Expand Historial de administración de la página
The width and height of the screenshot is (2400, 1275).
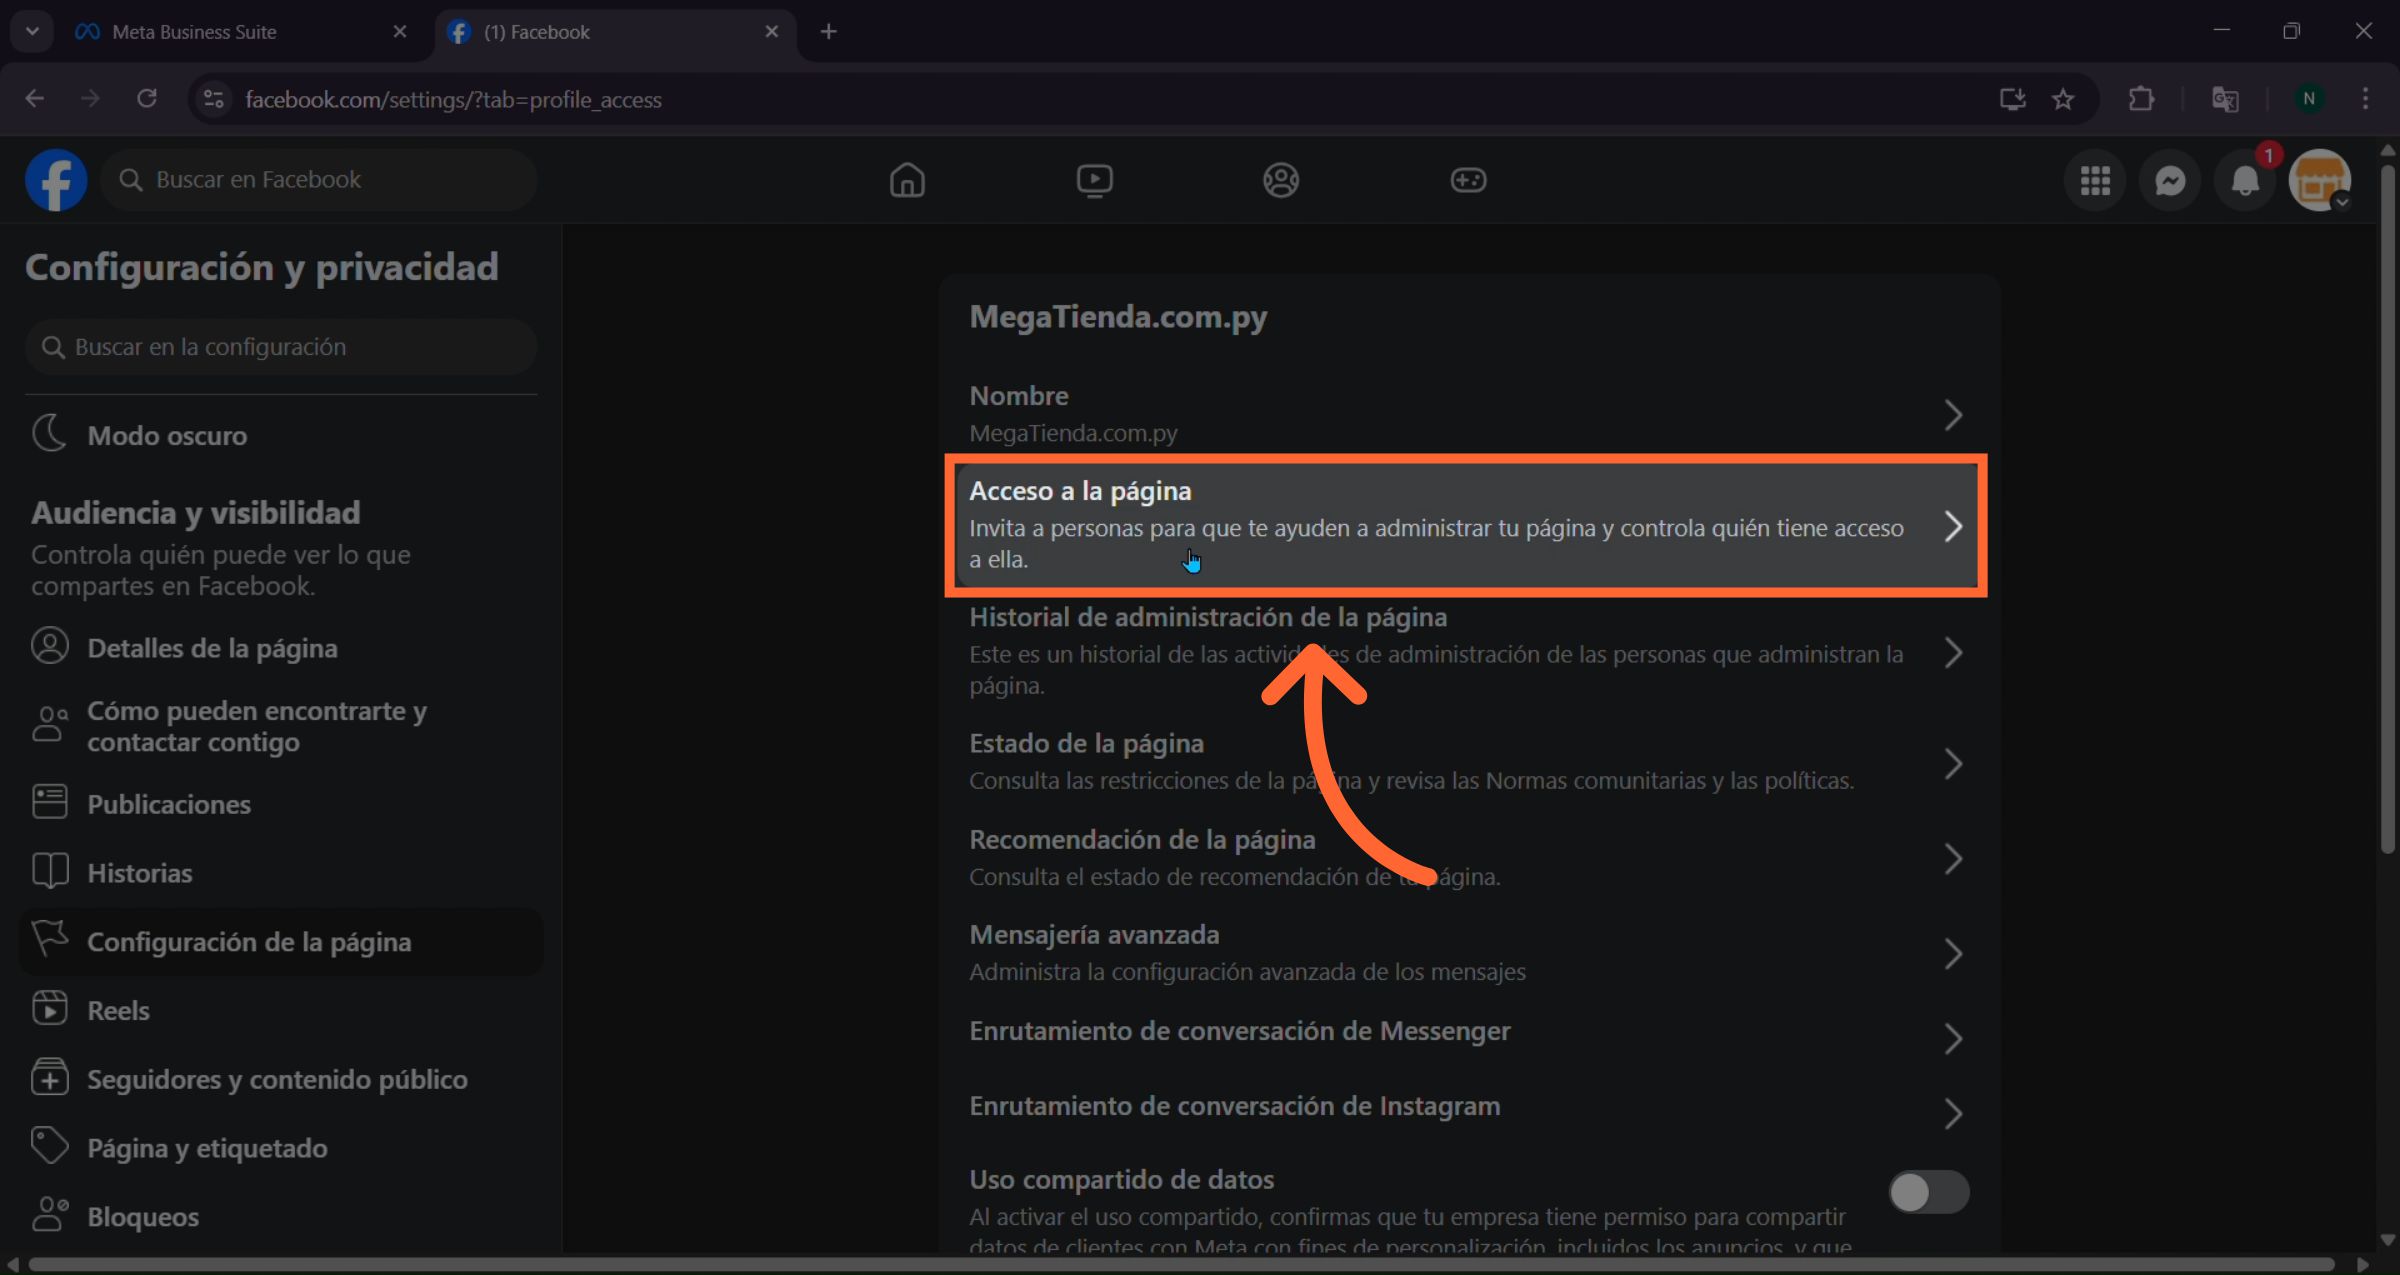[1953, 652]
